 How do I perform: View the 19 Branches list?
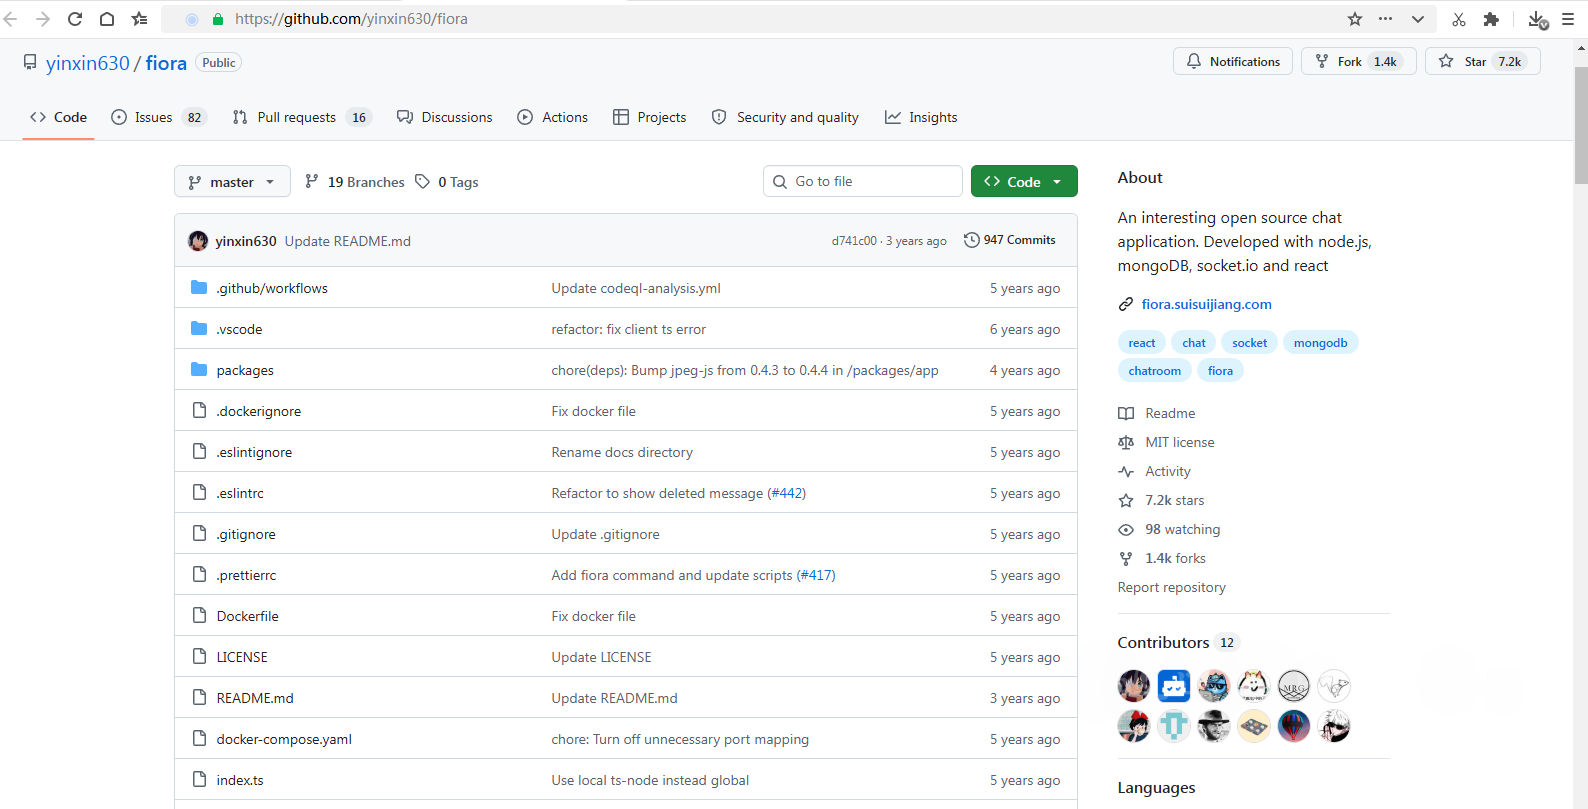(x=355, y=182)
